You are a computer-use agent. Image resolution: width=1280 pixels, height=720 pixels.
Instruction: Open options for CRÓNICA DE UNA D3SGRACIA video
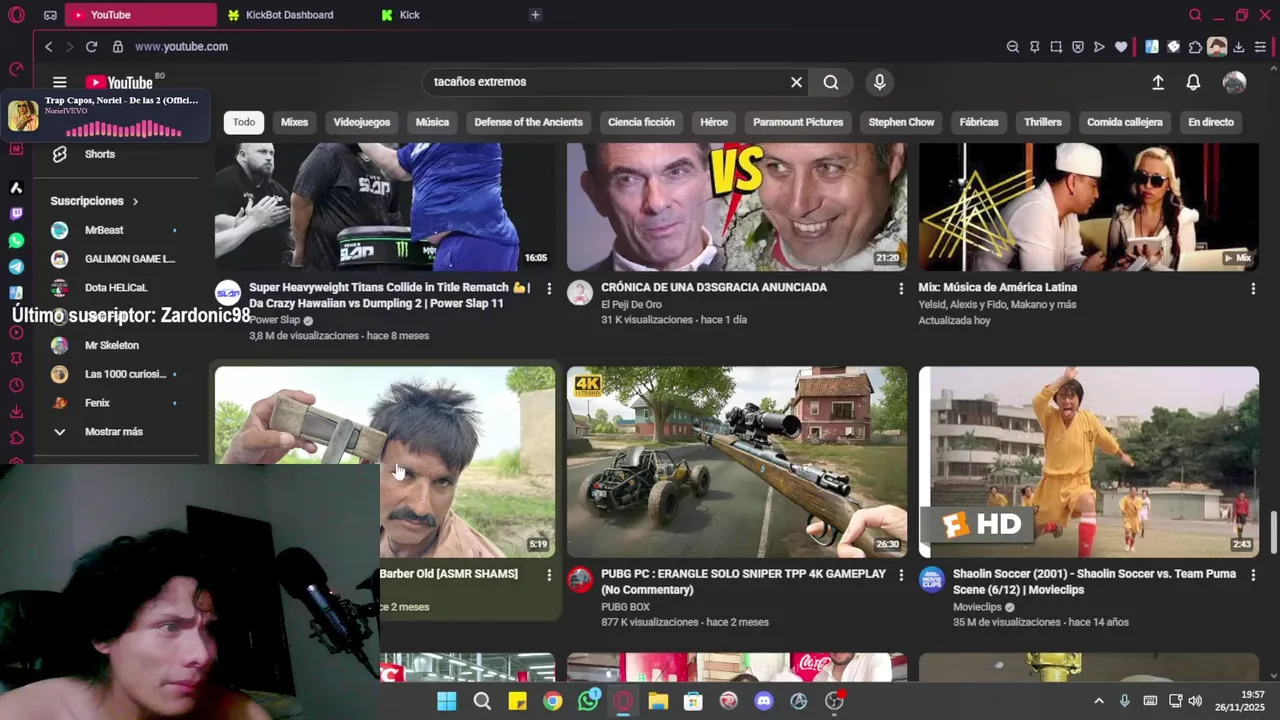click(x=900, y=288)
